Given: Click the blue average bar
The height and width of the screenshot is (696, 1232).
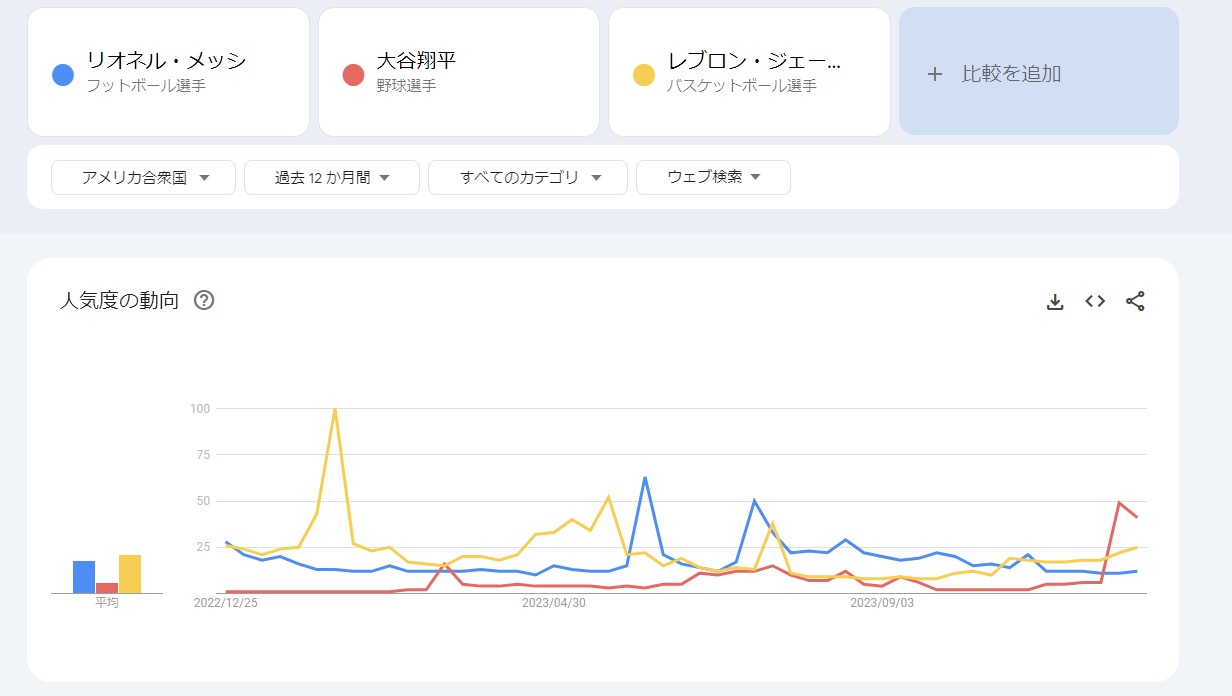Looking at the screenshot, I should [x=84, y=577].
